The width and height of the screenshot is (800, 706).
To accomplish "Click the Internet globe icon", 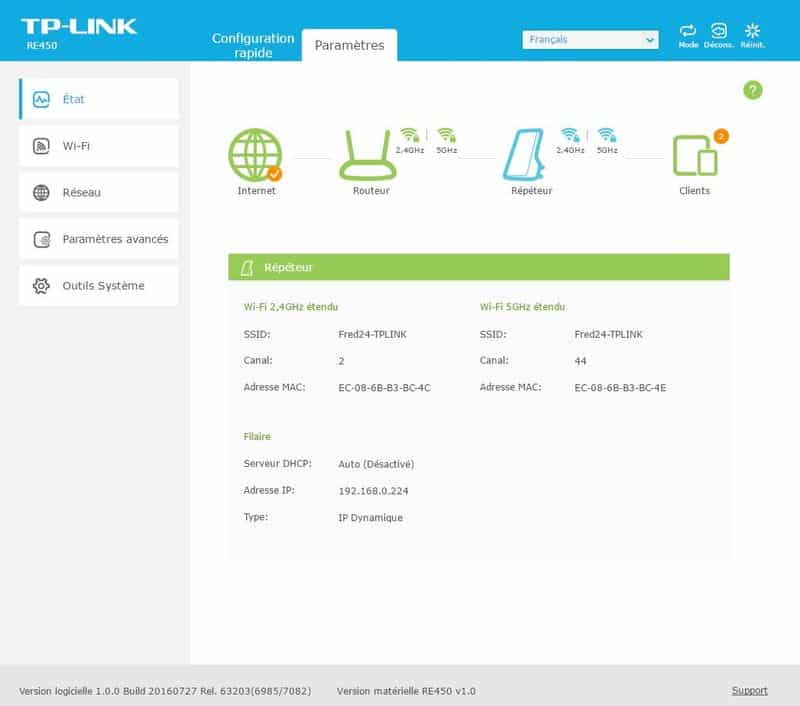I will 254,155.
